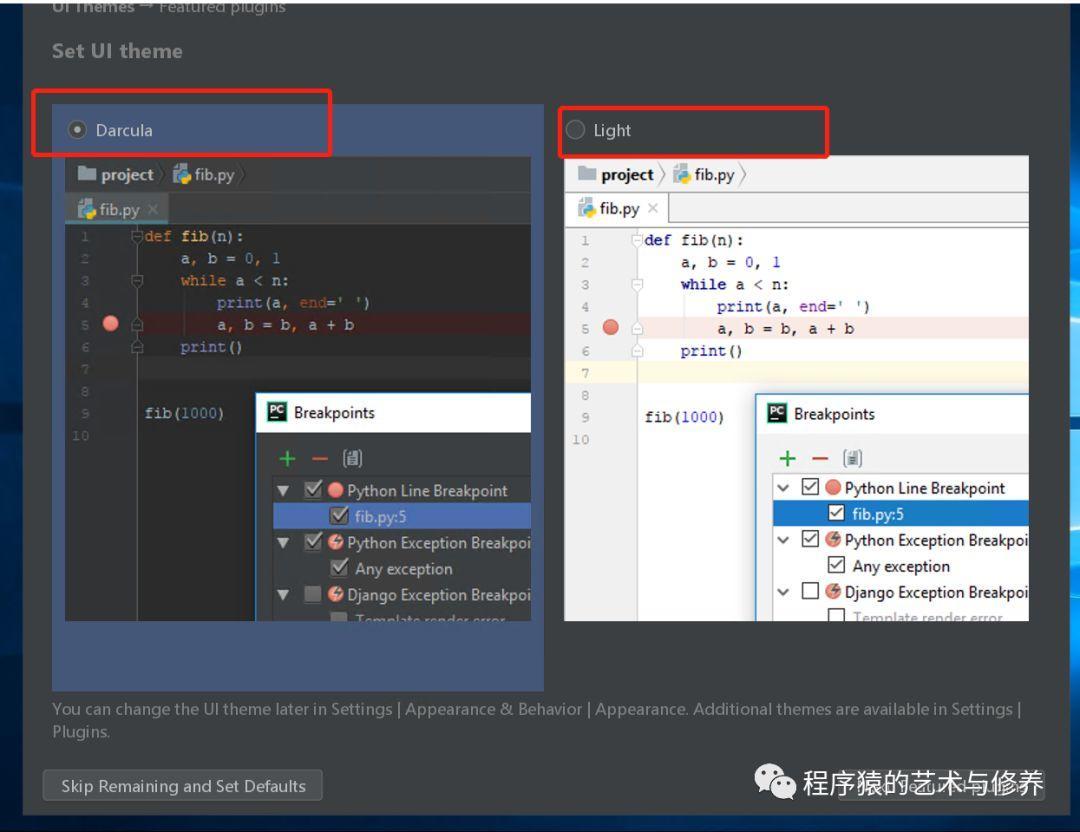This screenshot has width=1080, height=832.
Task: Collapse Python Line Breakpoint node in Darcula preview
Action: coord(283,491)
